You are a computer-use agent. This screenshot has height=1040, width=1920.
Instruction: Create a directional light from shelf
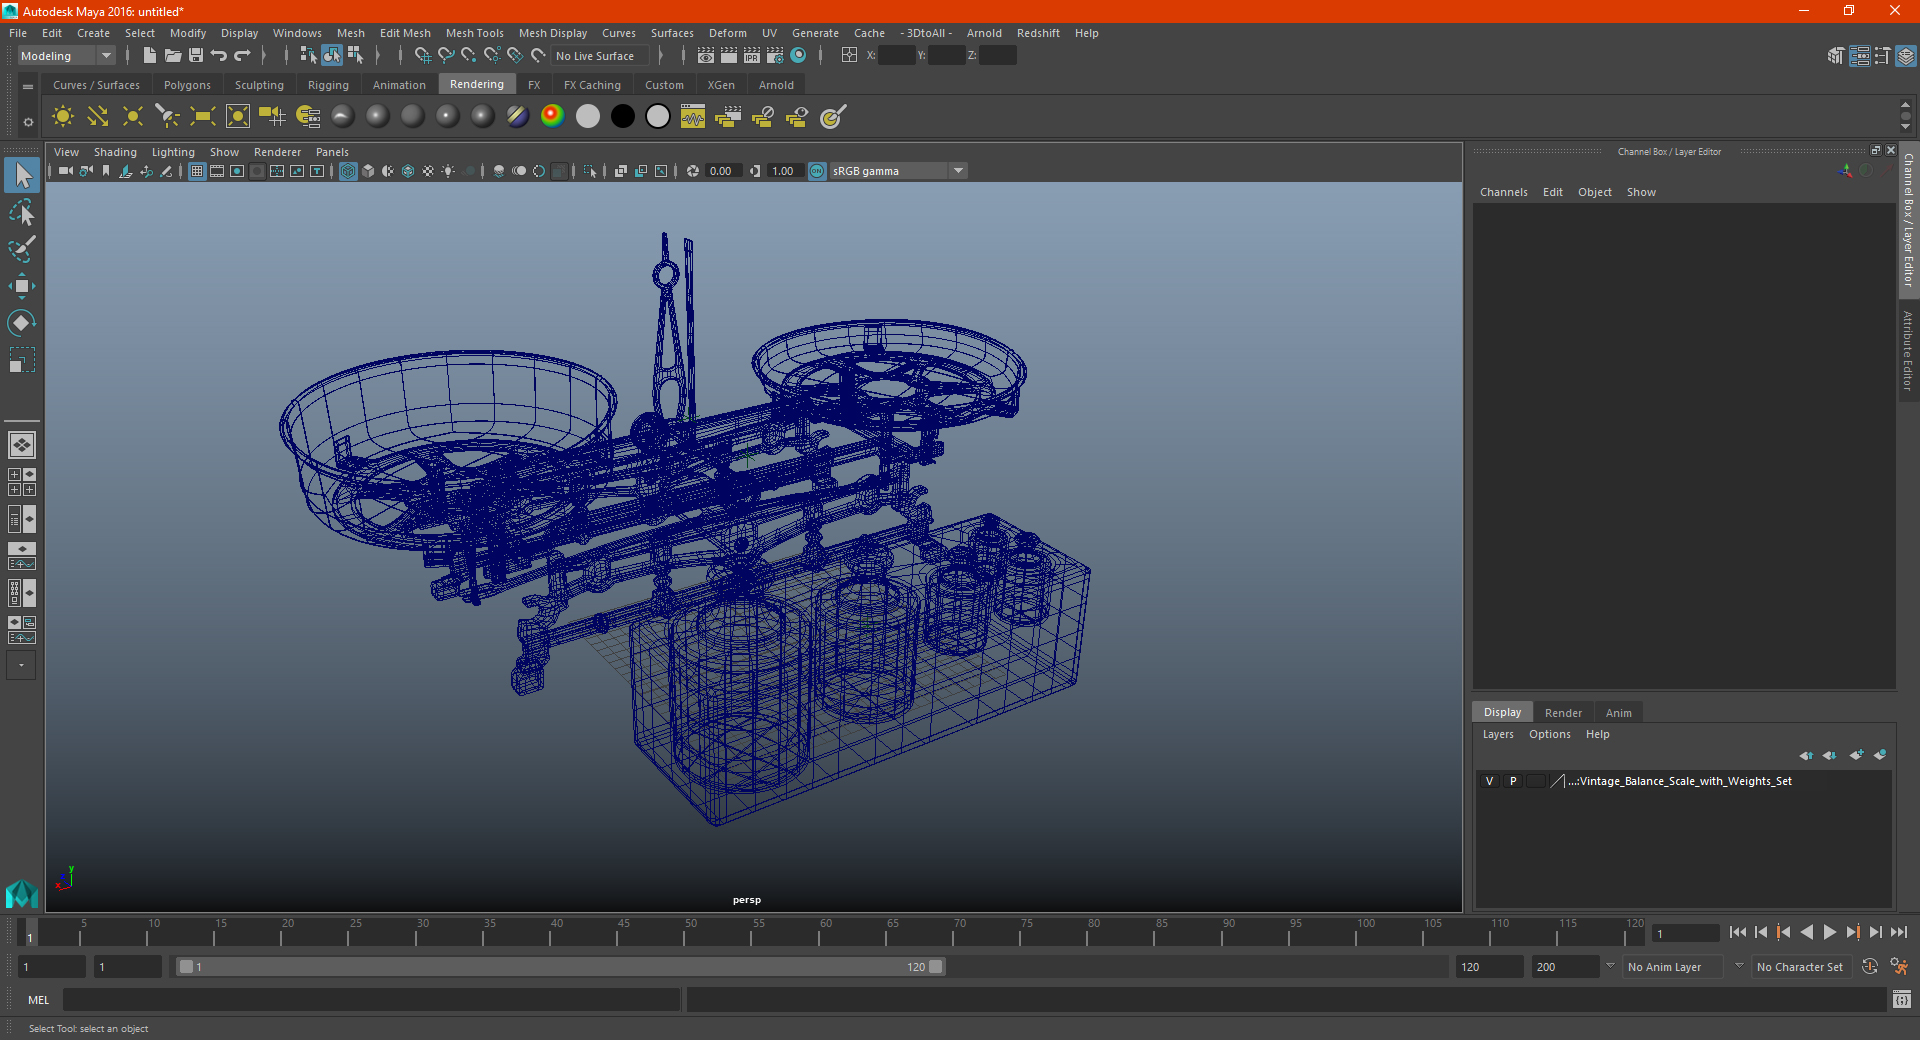[98, 117]
